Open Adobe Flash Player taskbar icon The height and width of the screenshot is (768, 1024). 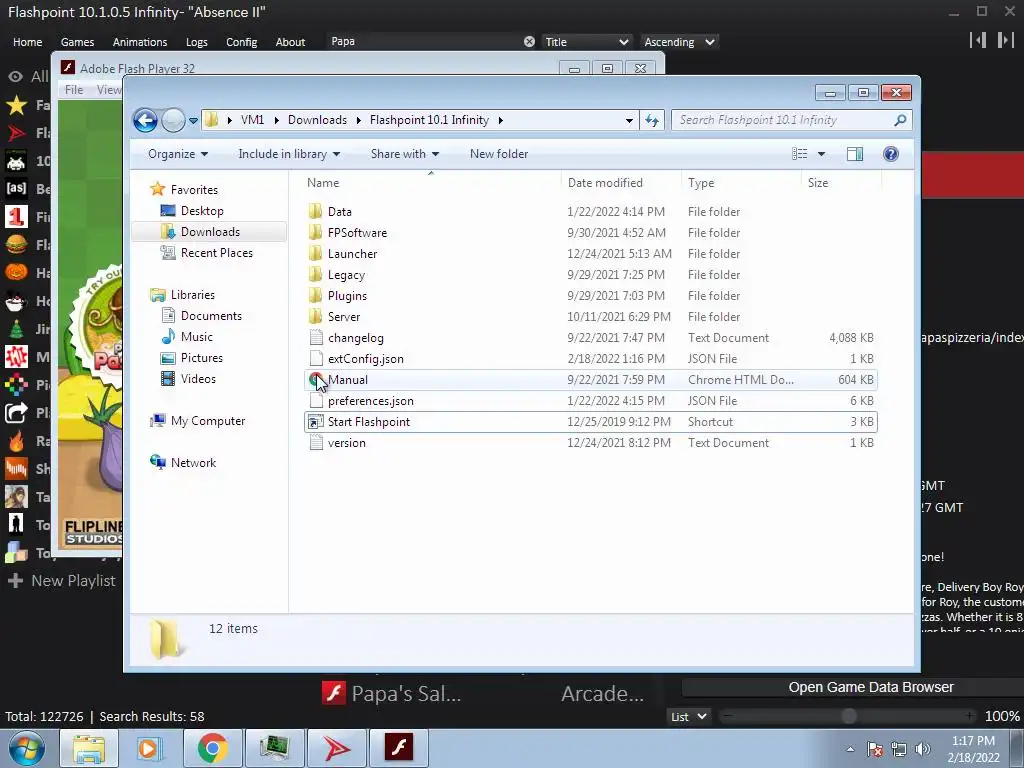(398, 748)
